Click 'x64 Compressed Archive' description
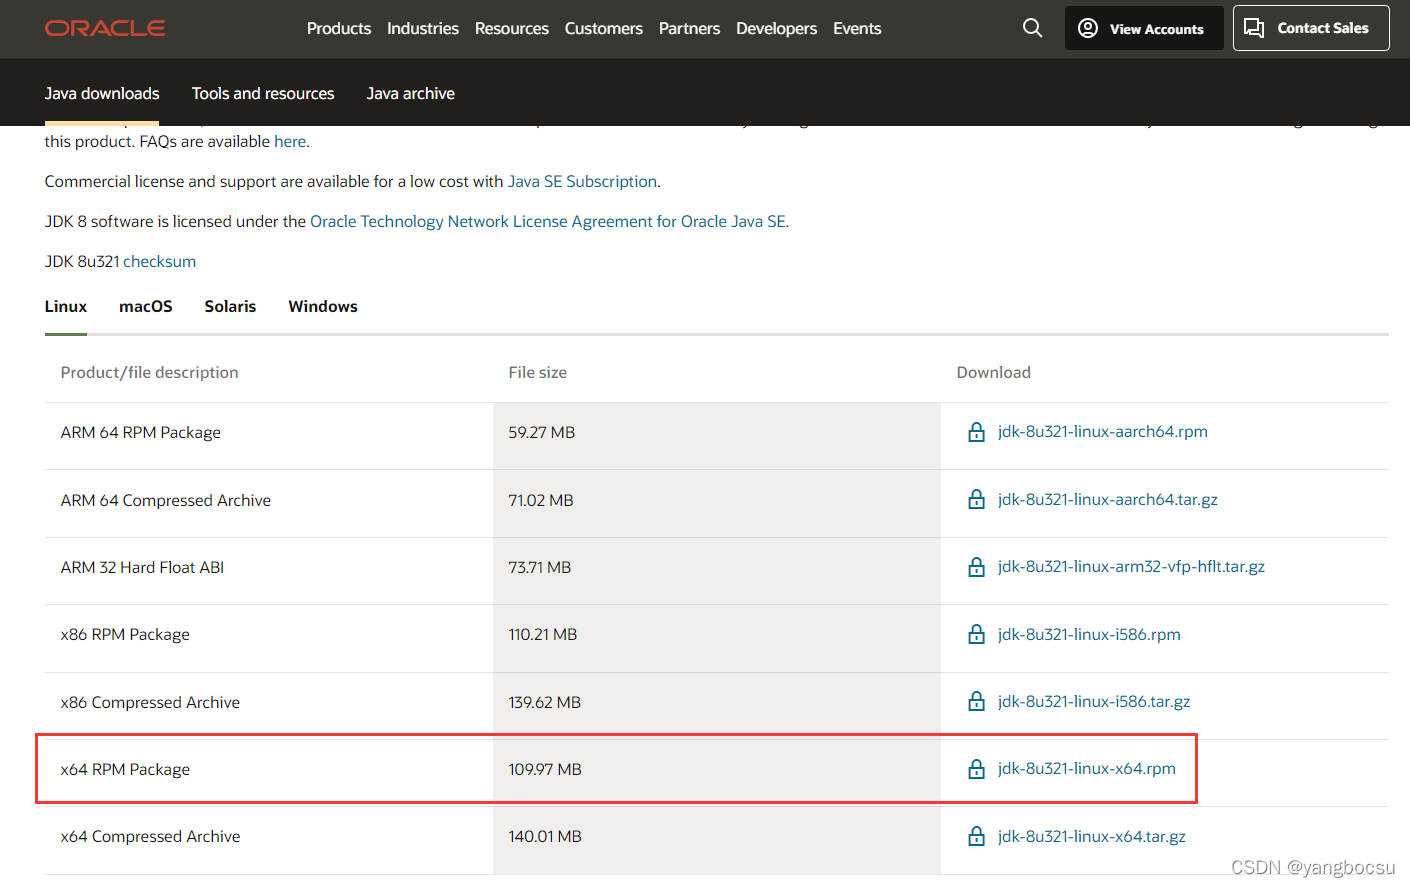This screenshot has height=887, width=1410. click(x=150, y=836)
